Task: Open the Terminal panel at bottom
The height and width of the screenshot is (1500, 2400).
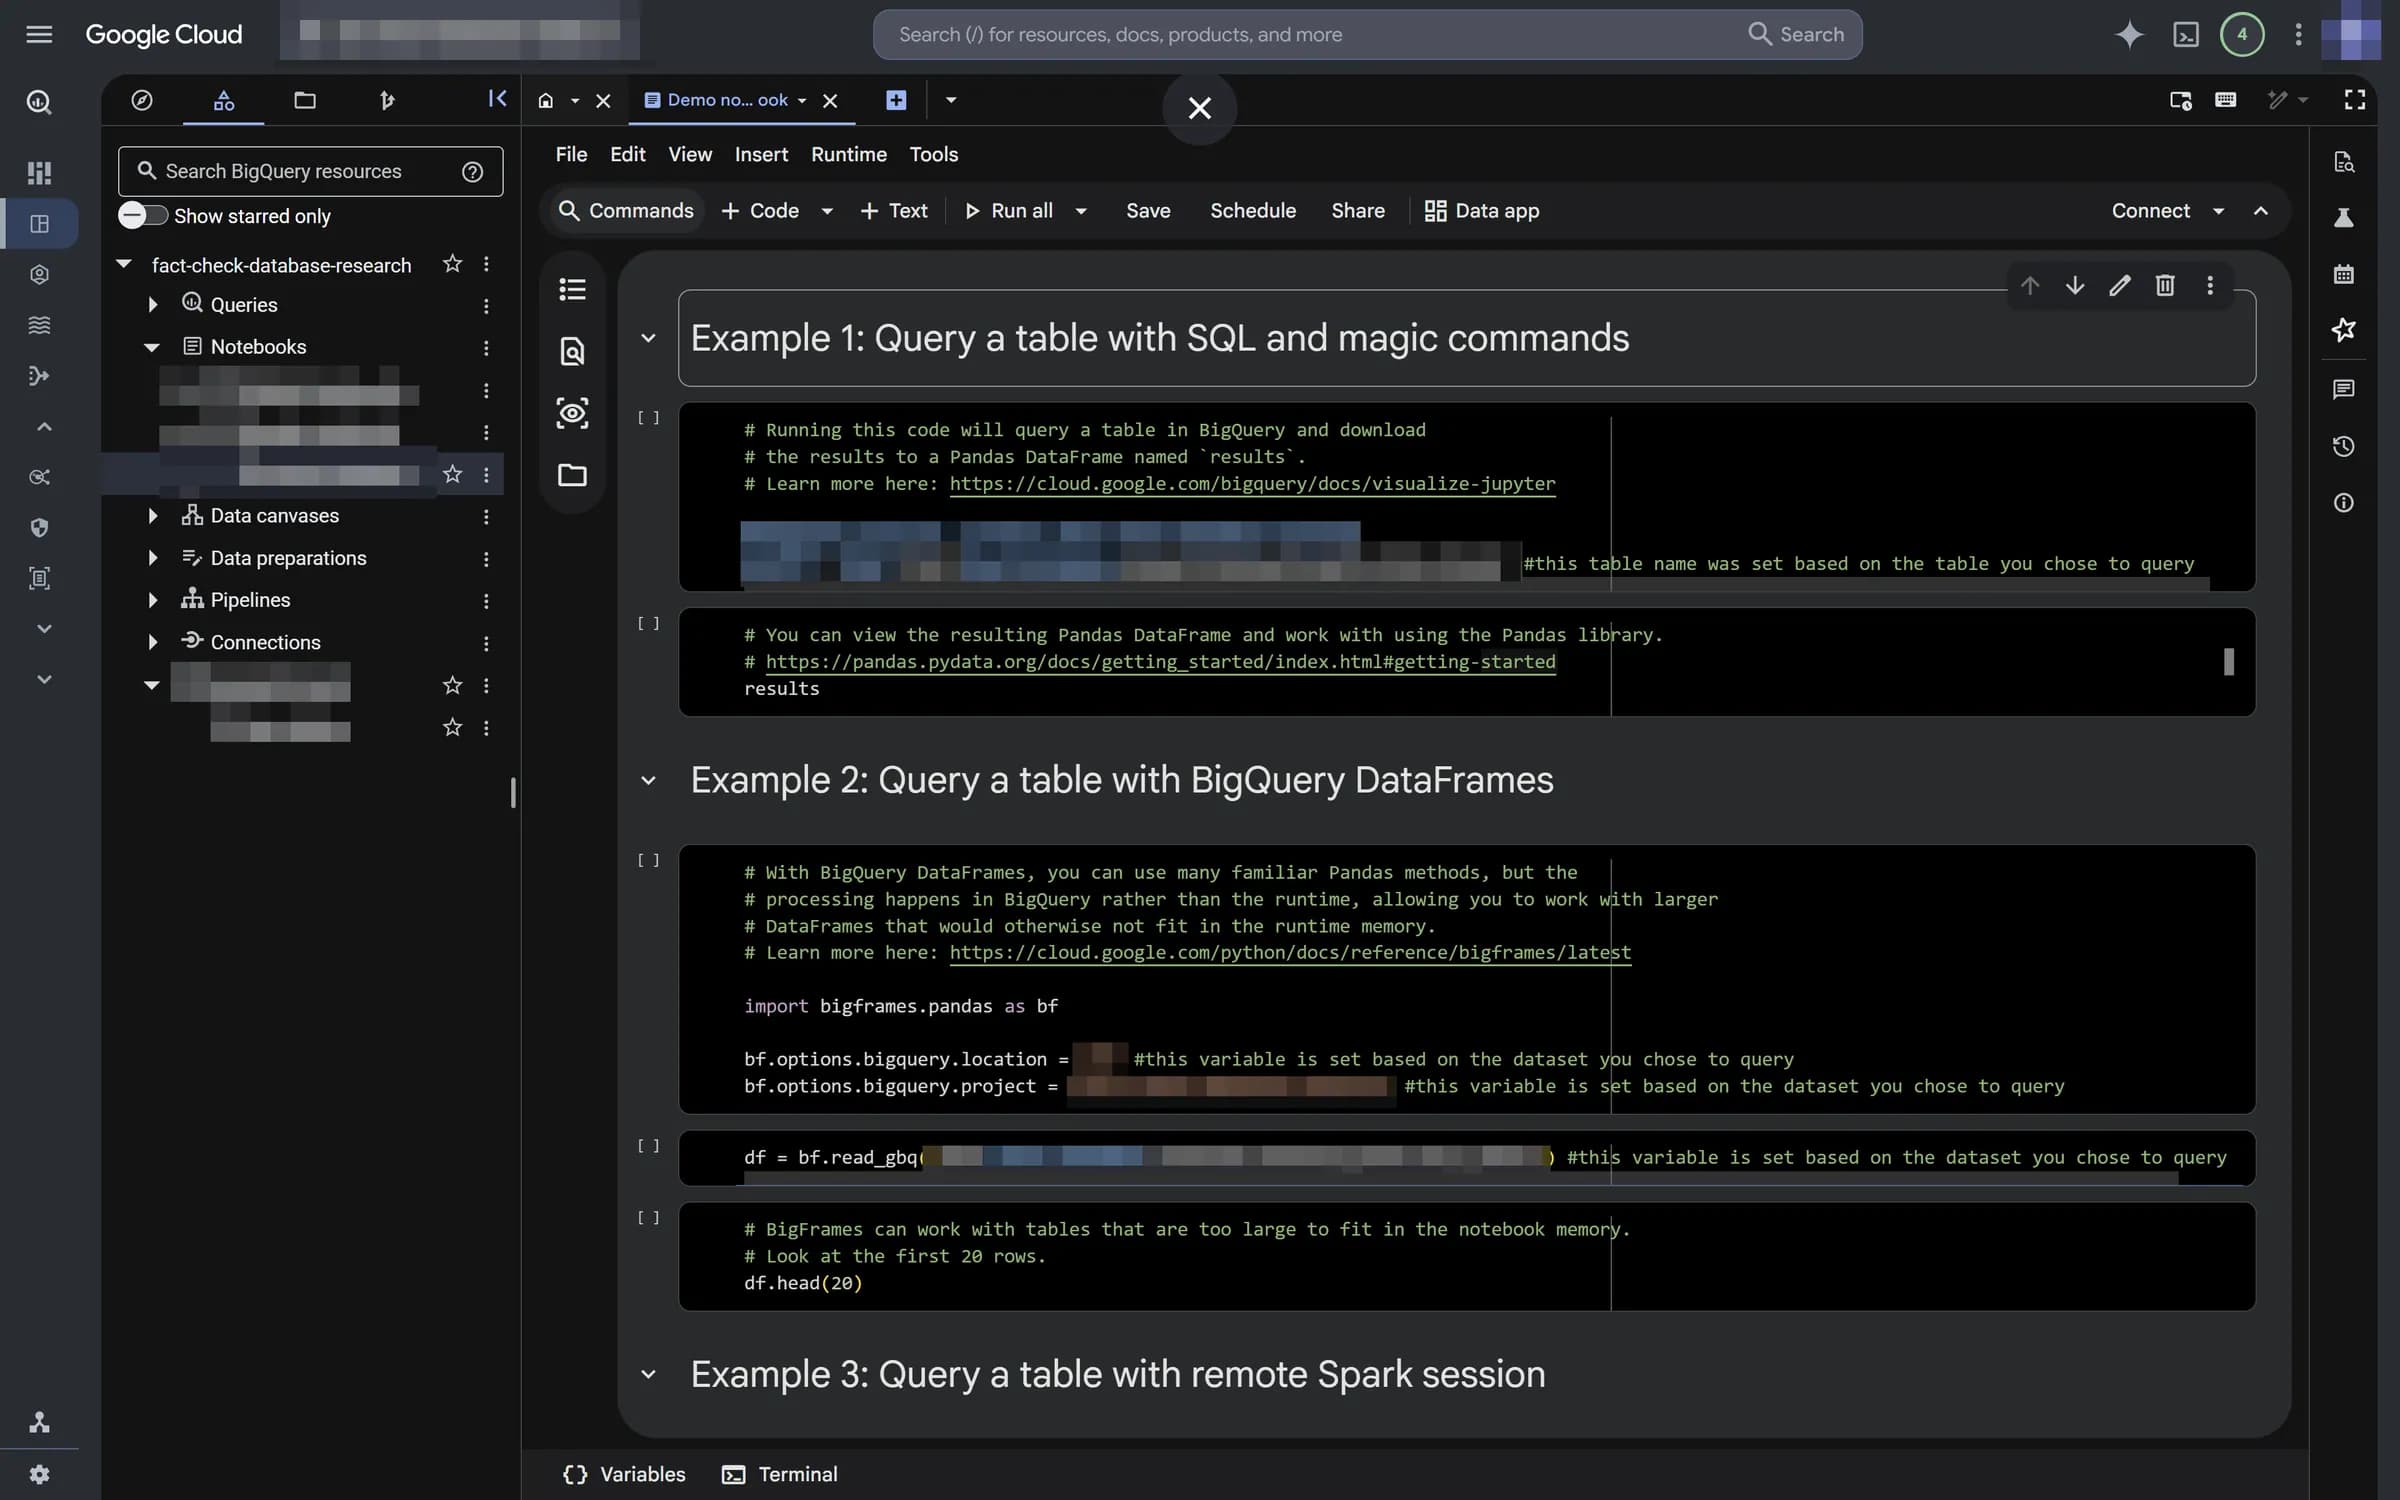Action: pyautogui.click(x=780, y=1474)
